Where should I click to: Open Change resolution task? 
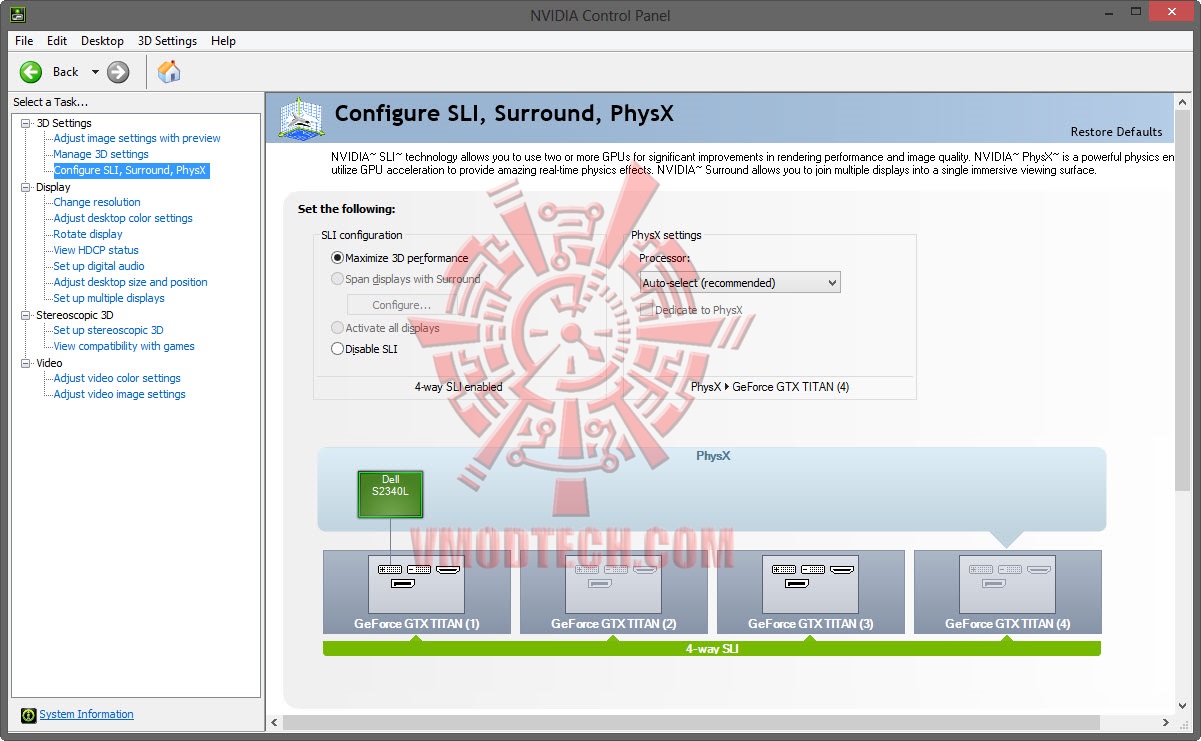97,202
